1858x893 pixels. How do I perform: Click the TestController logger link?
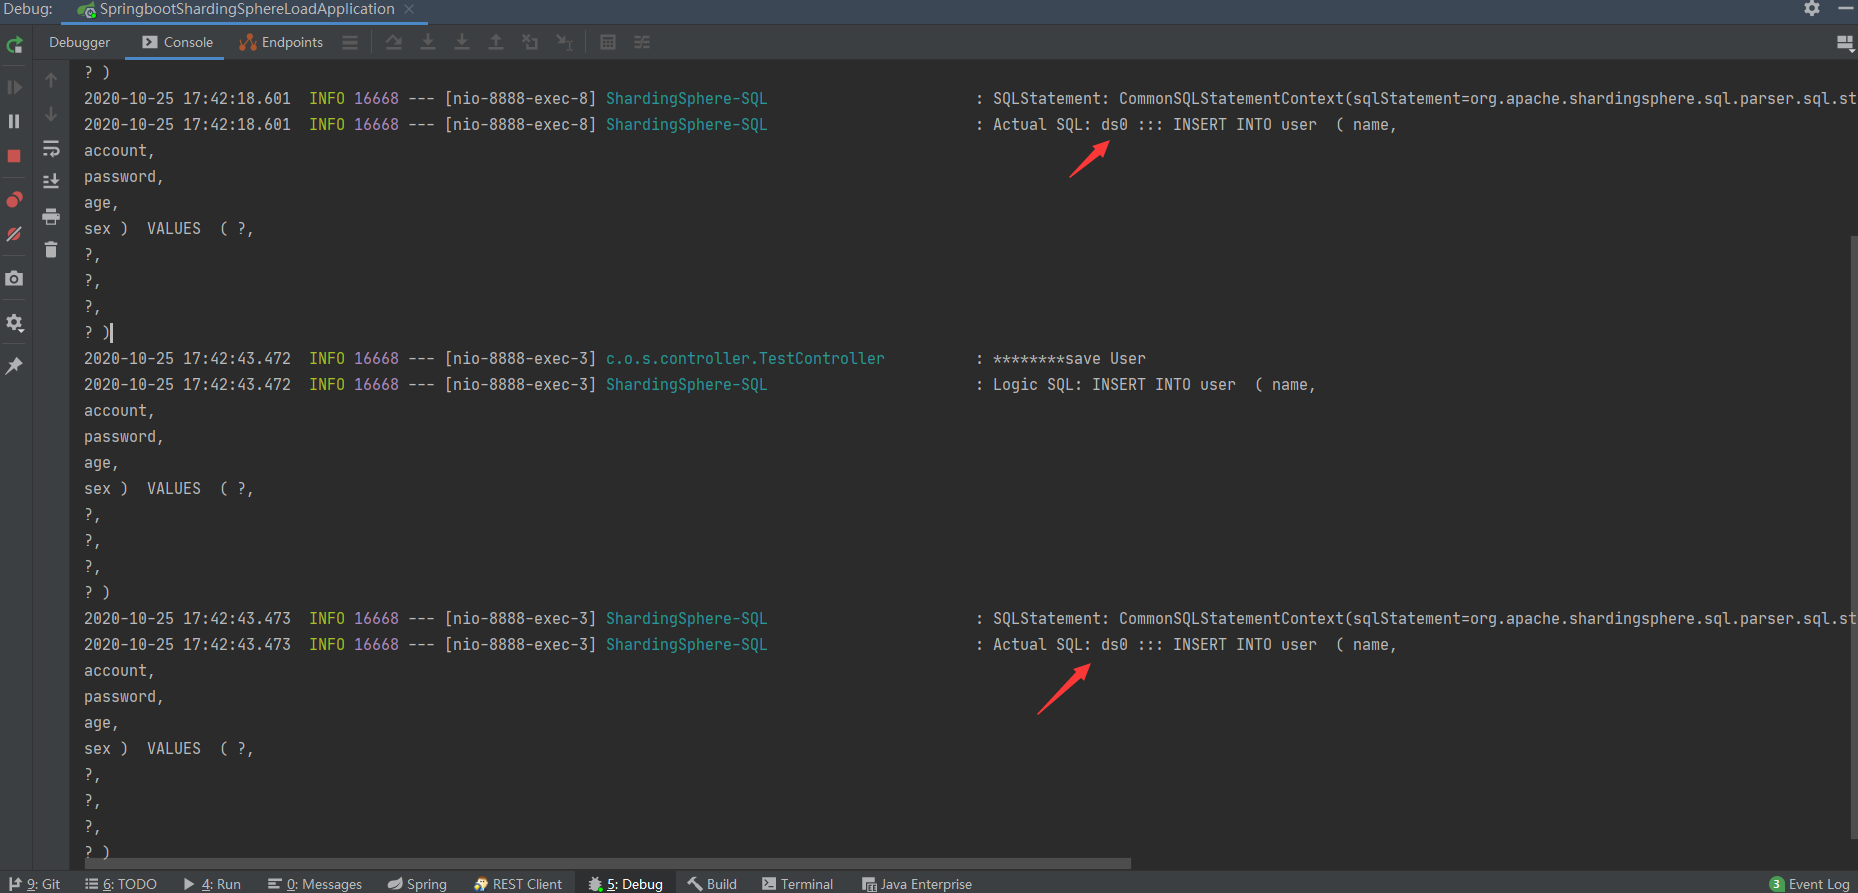pyautogui.click(x=745, y=358)
